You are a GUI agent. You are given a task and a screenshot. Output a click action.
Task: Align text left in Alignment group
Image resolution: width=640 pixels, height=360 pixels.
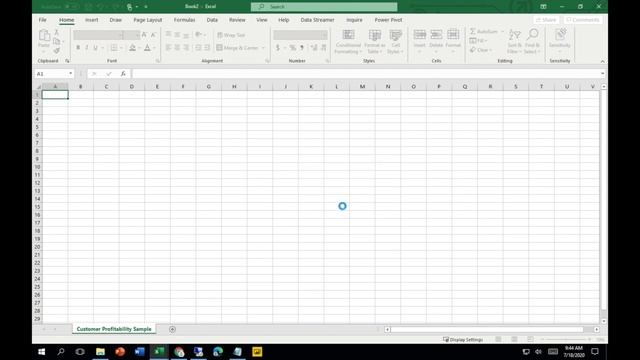[x=168, y=48]
